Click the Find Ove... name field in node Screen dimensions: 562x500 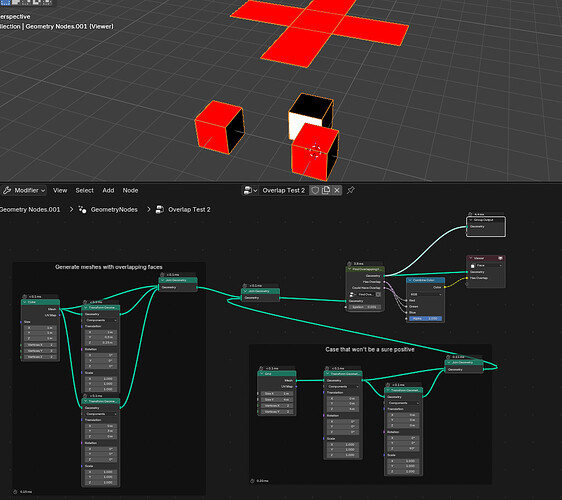click(366, 294)
